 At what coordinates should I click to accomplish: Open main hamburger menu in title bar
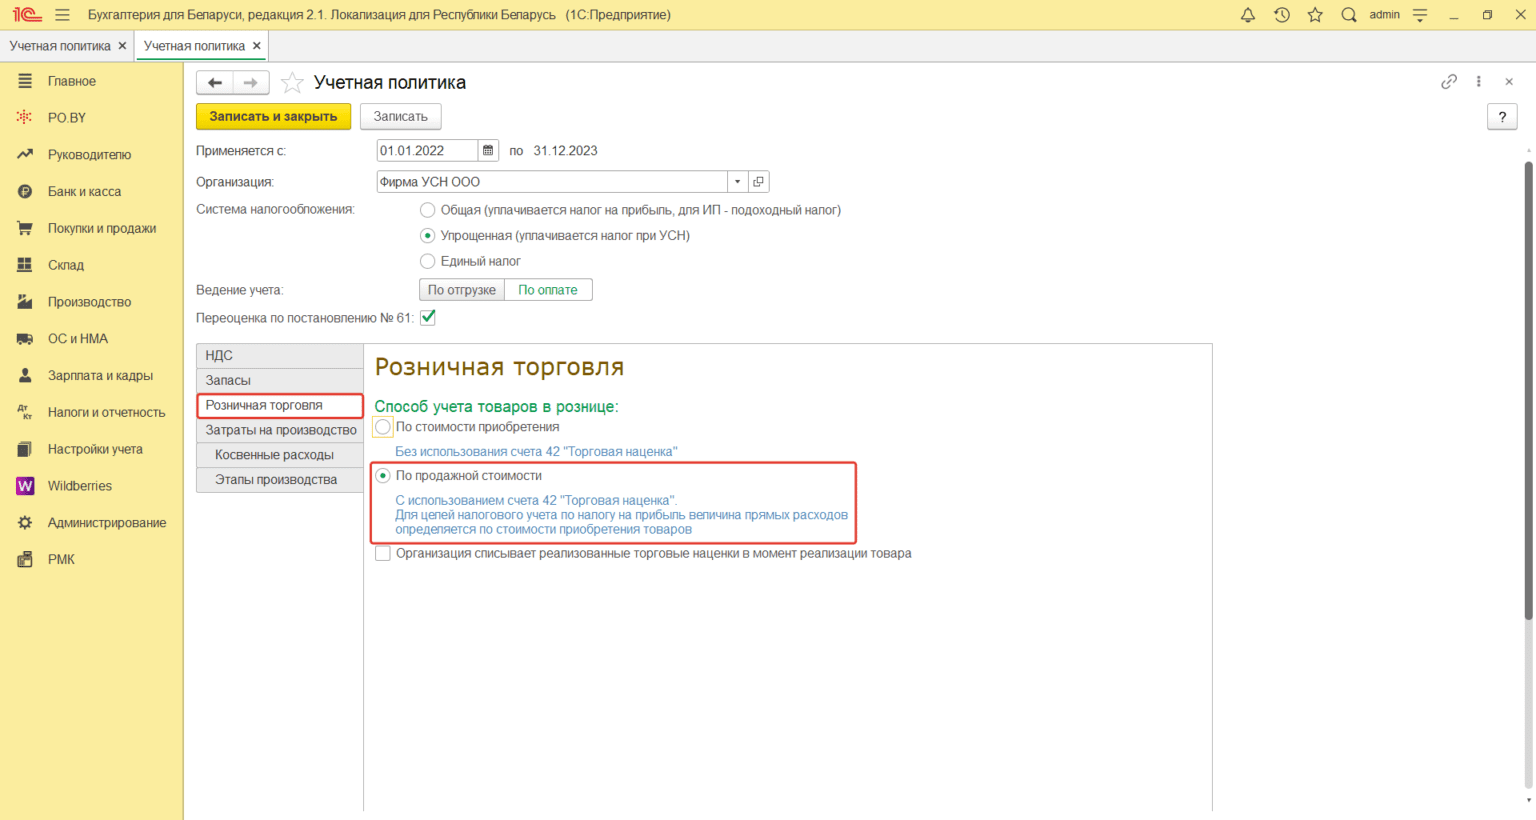coord(62,15)
